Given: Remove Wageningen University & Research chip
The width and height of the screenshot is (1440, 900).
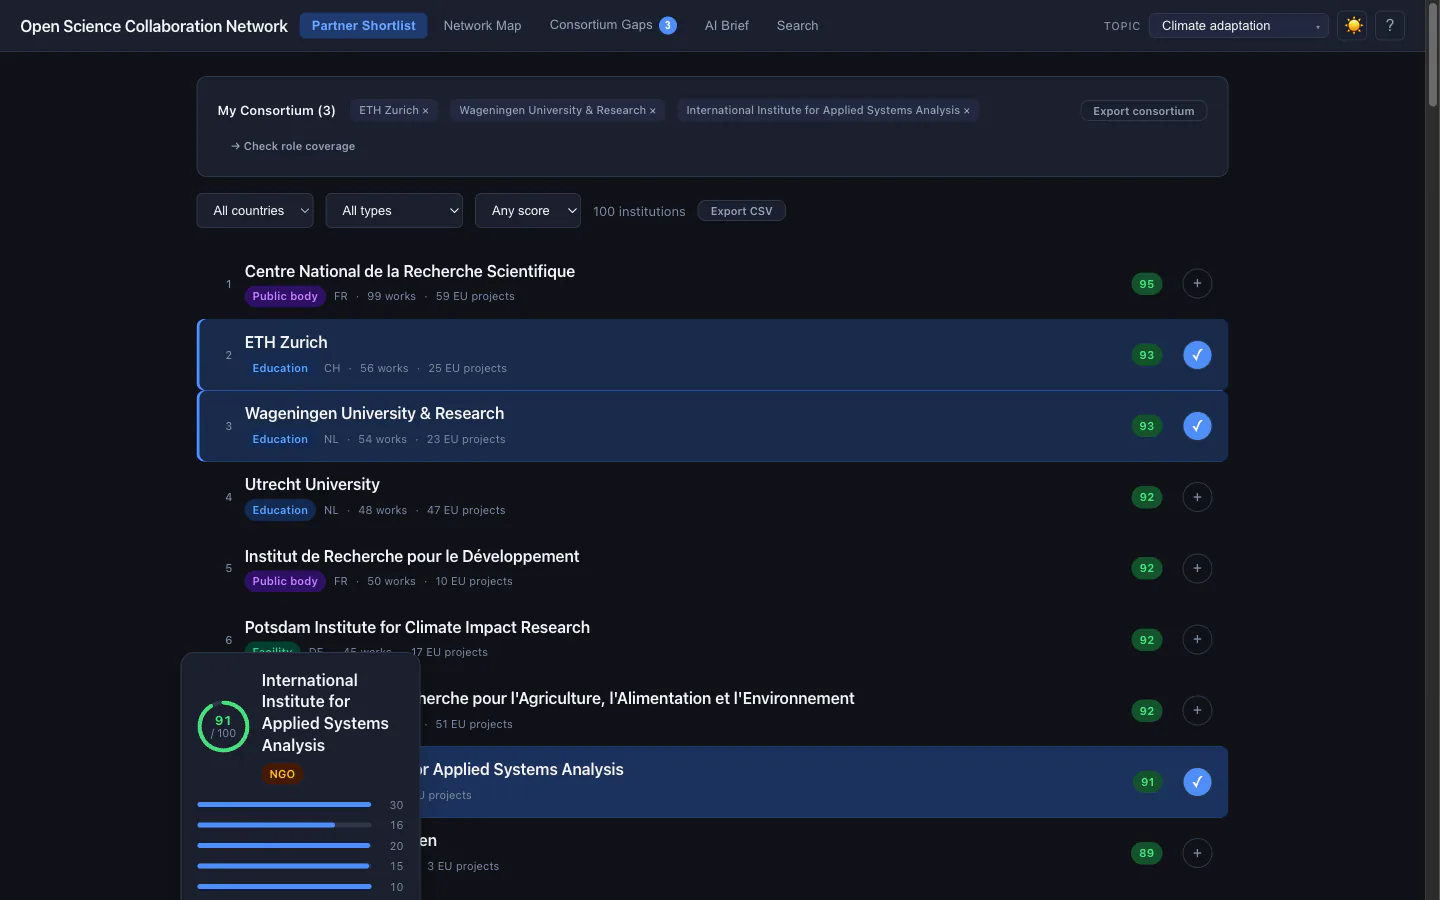Looking at the screenshot, I should click(x=653, y=111).
